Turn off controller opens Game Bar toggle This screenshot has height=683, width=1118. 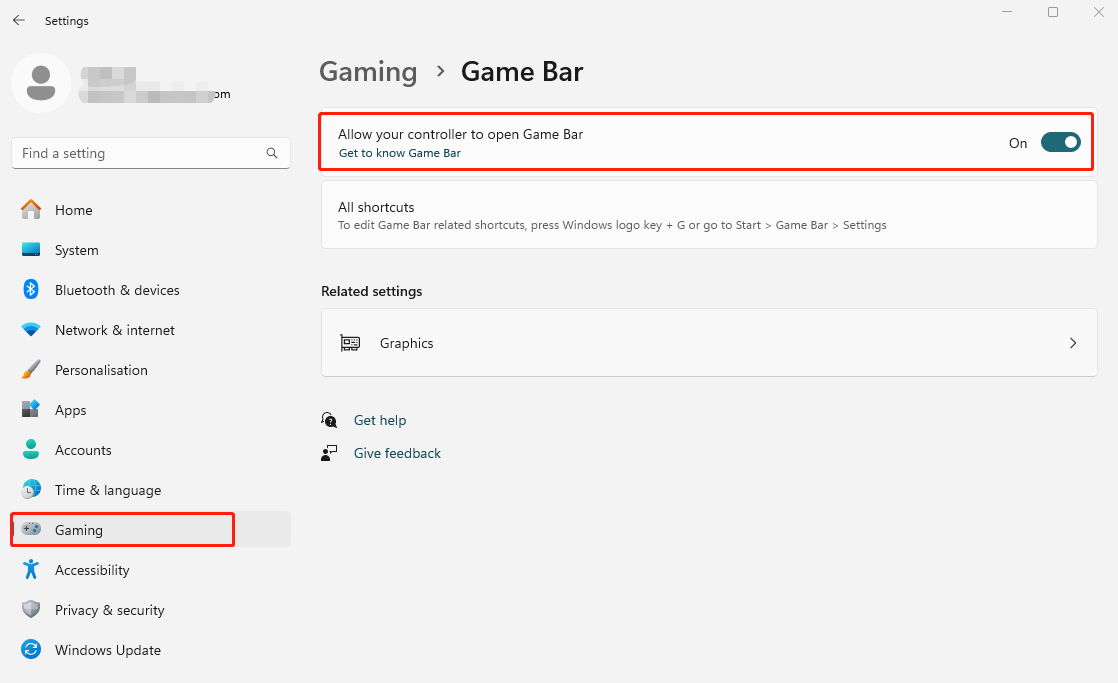pyautogui.click(x=1060, y=143)
